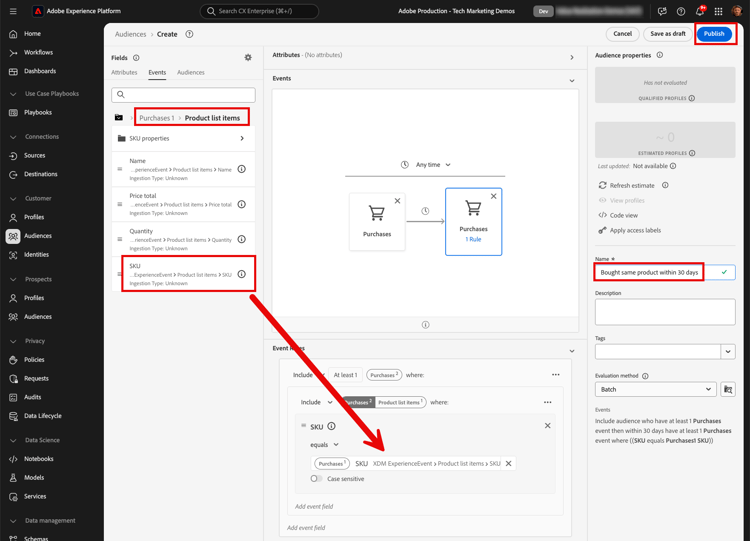
Task: Collapse the Customer sidebar section
Action: coord(13,198)
